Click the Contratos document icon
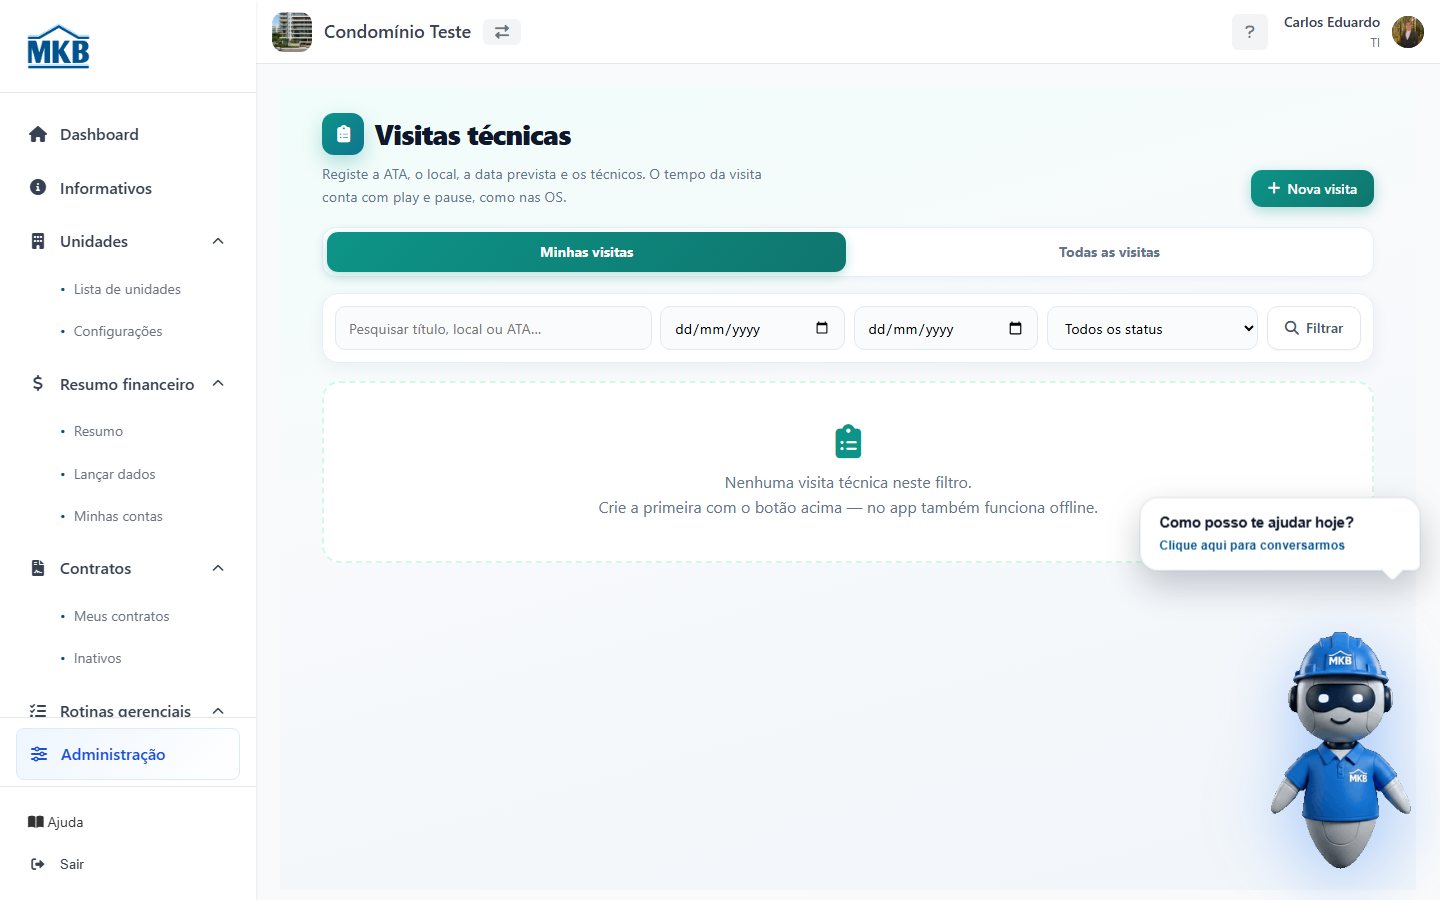 click(38, 568)
